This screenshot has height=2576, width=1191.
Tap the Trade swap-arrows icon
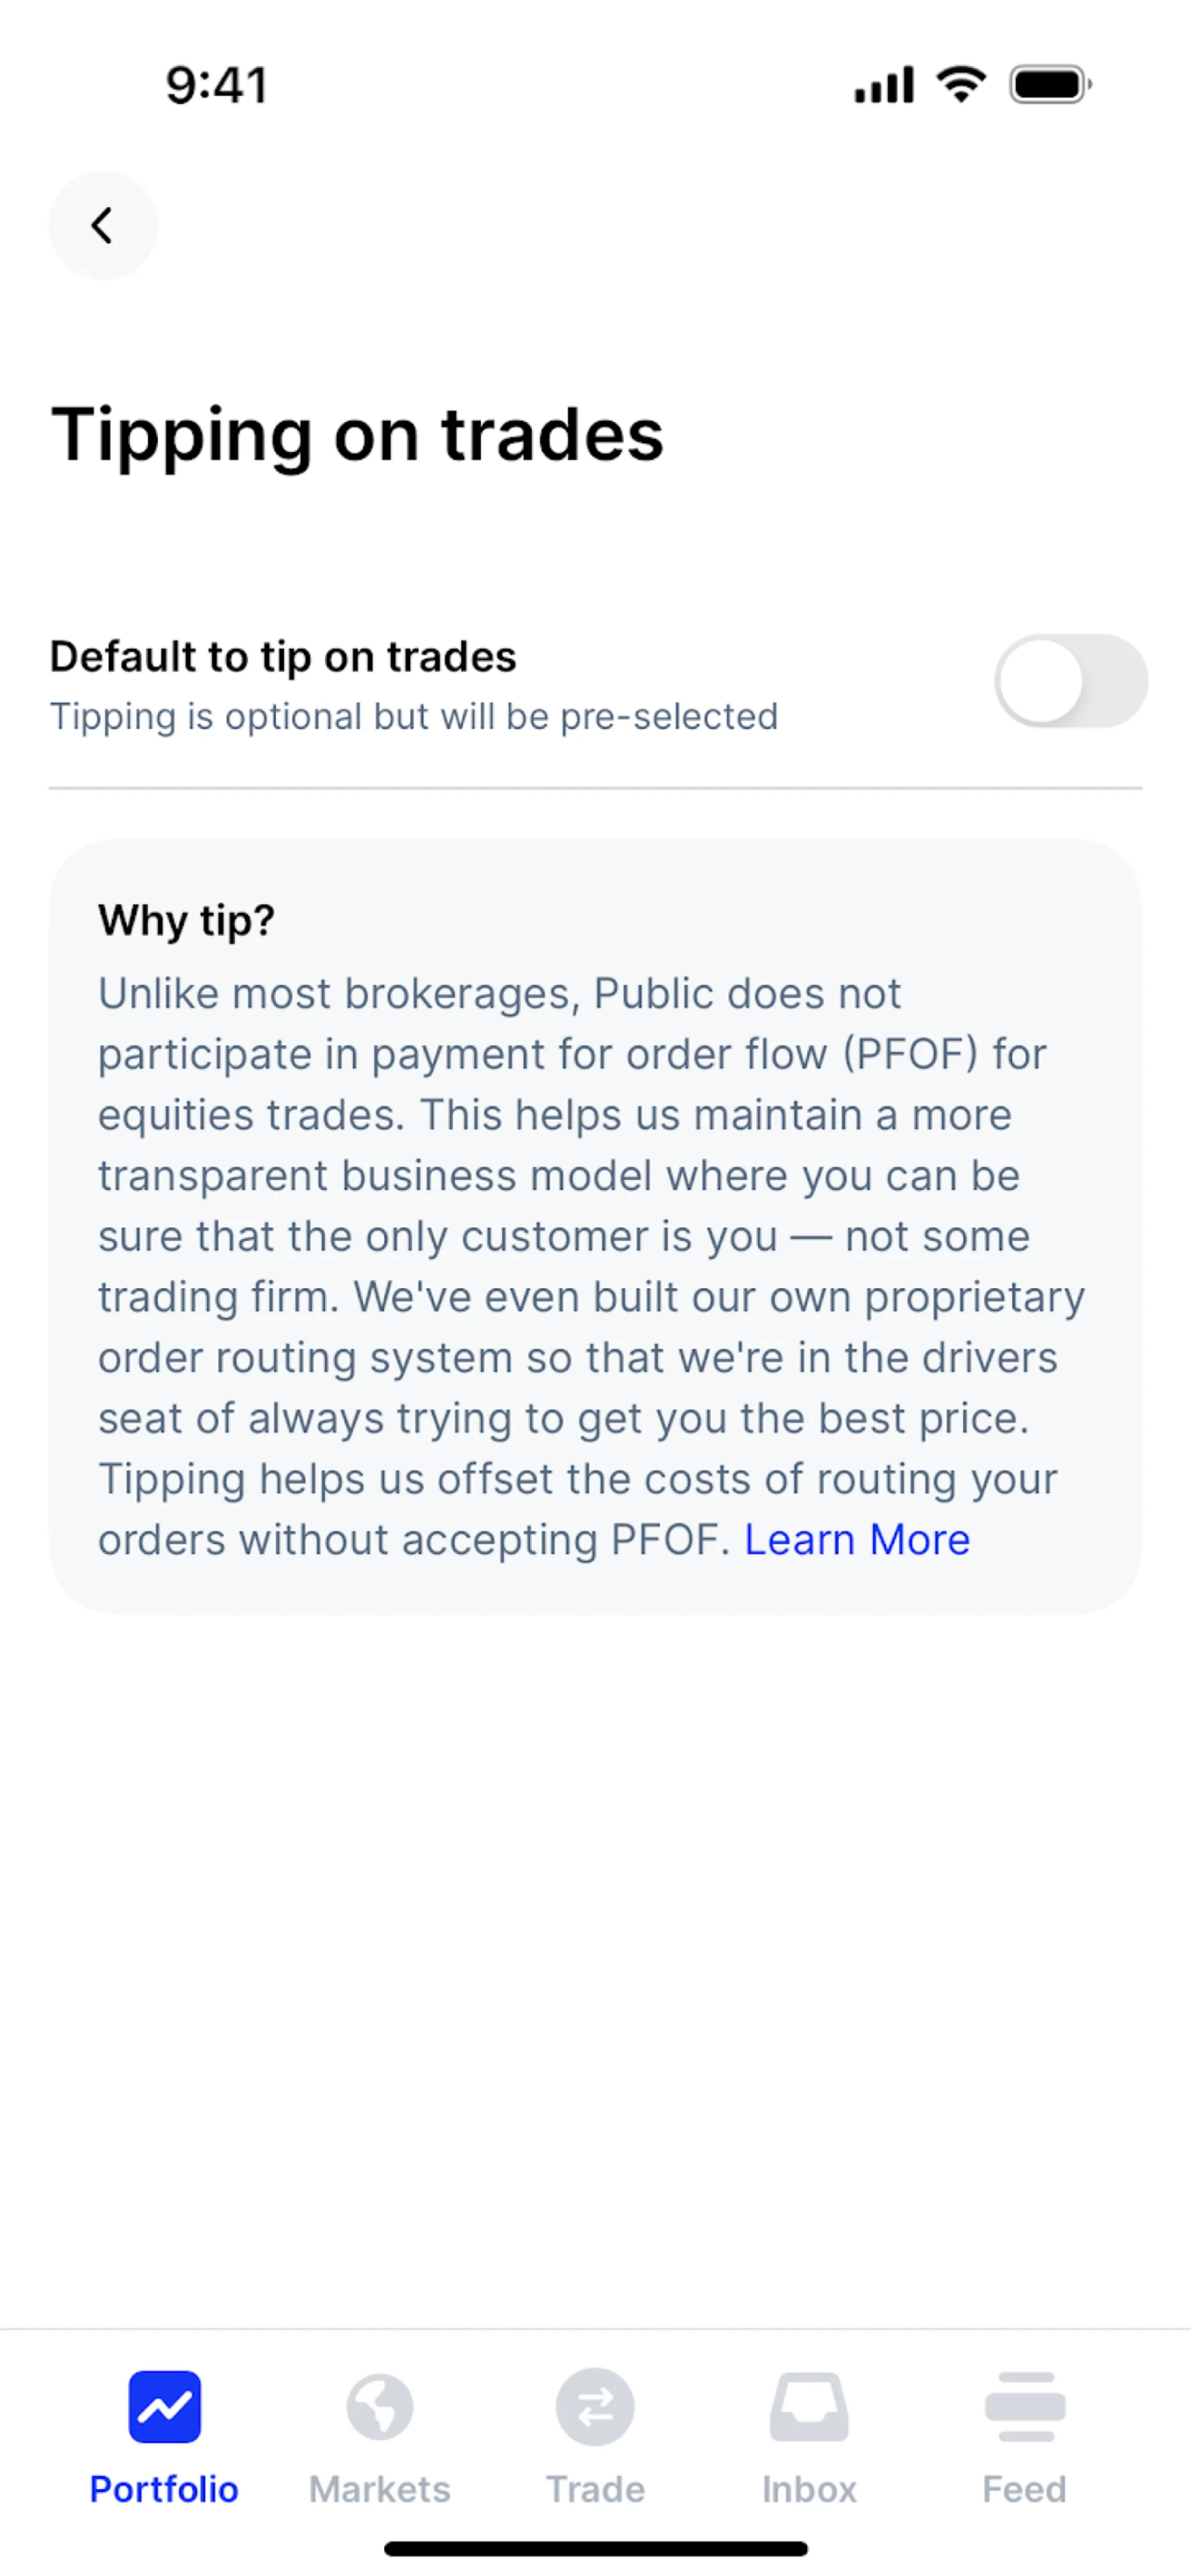point(595,2406)
